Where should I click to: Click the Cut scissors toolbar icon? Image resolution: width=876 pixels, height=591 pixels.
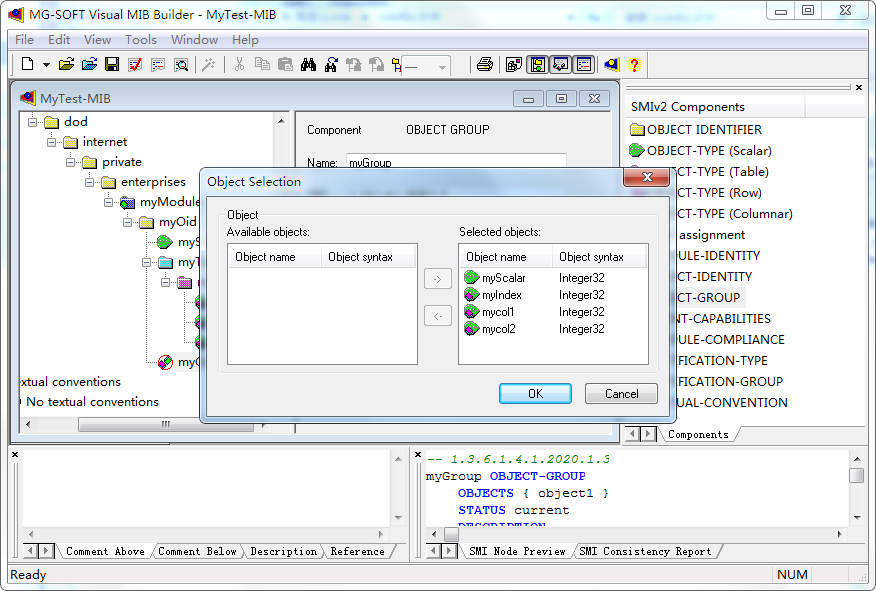point(239,64)
